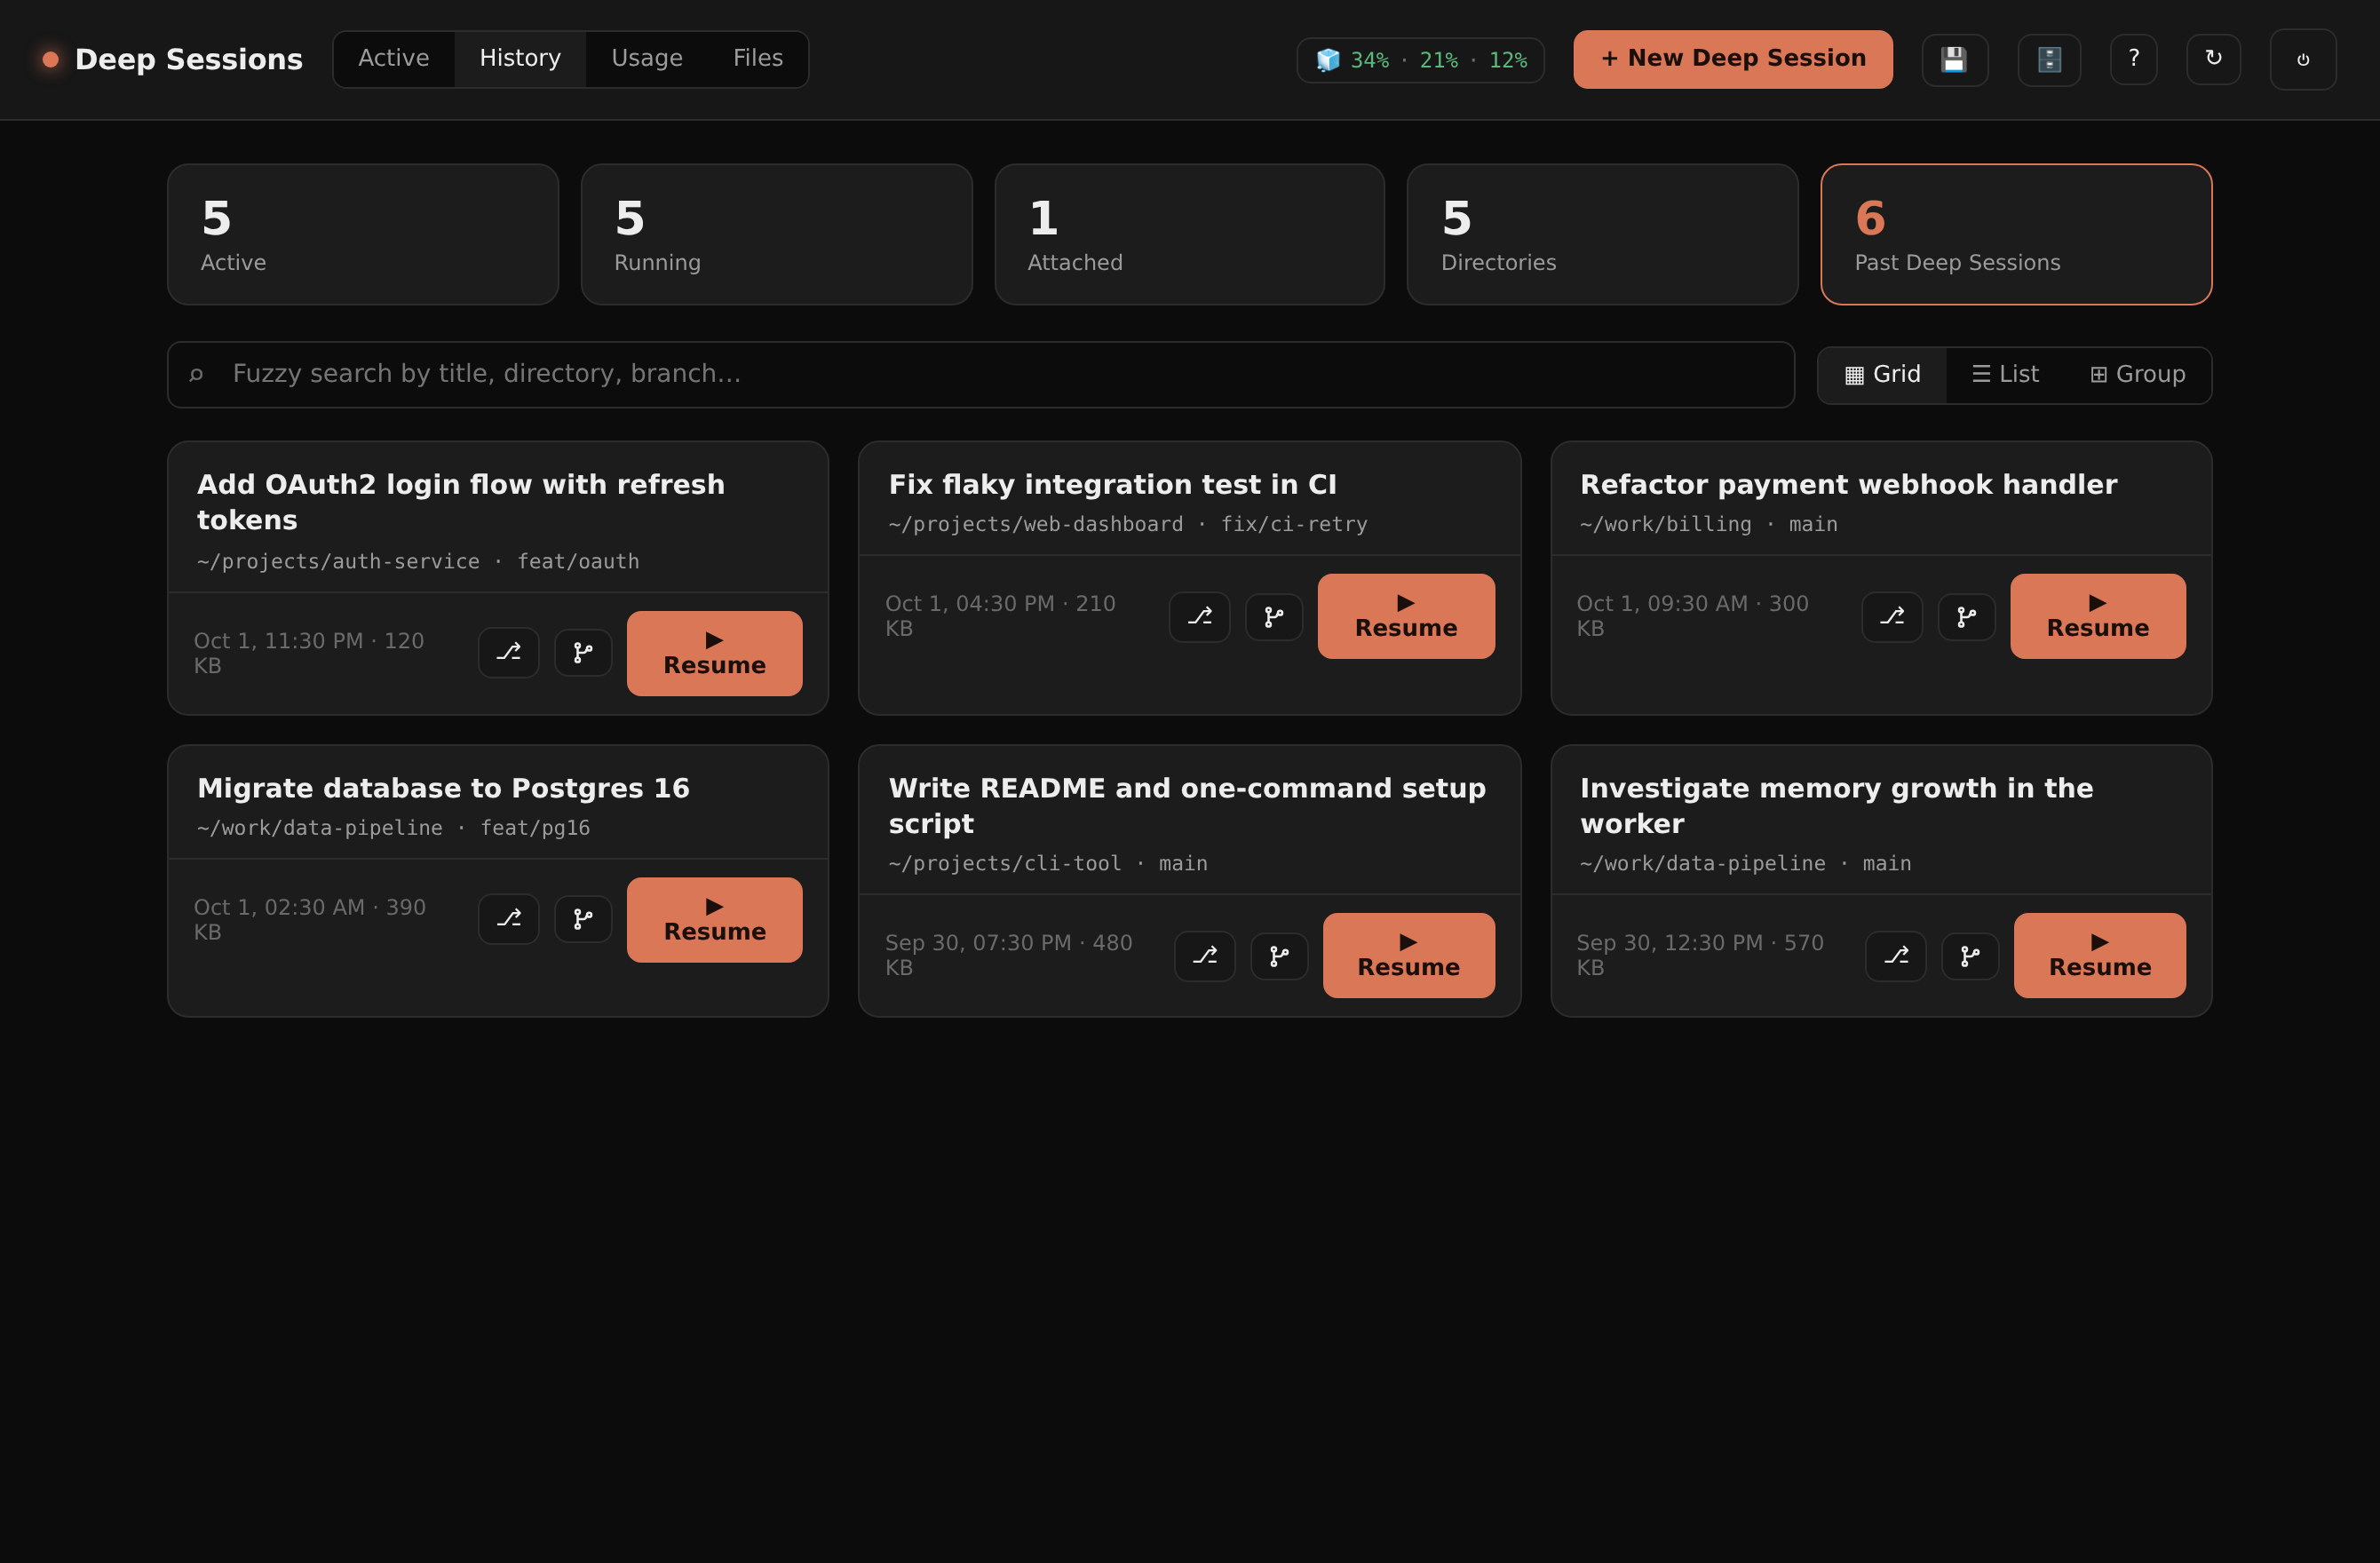The height and width of the screenshot is (1563, 2380).
Task: Click first branch icon on Migrate database card
Action: [508, 919]
